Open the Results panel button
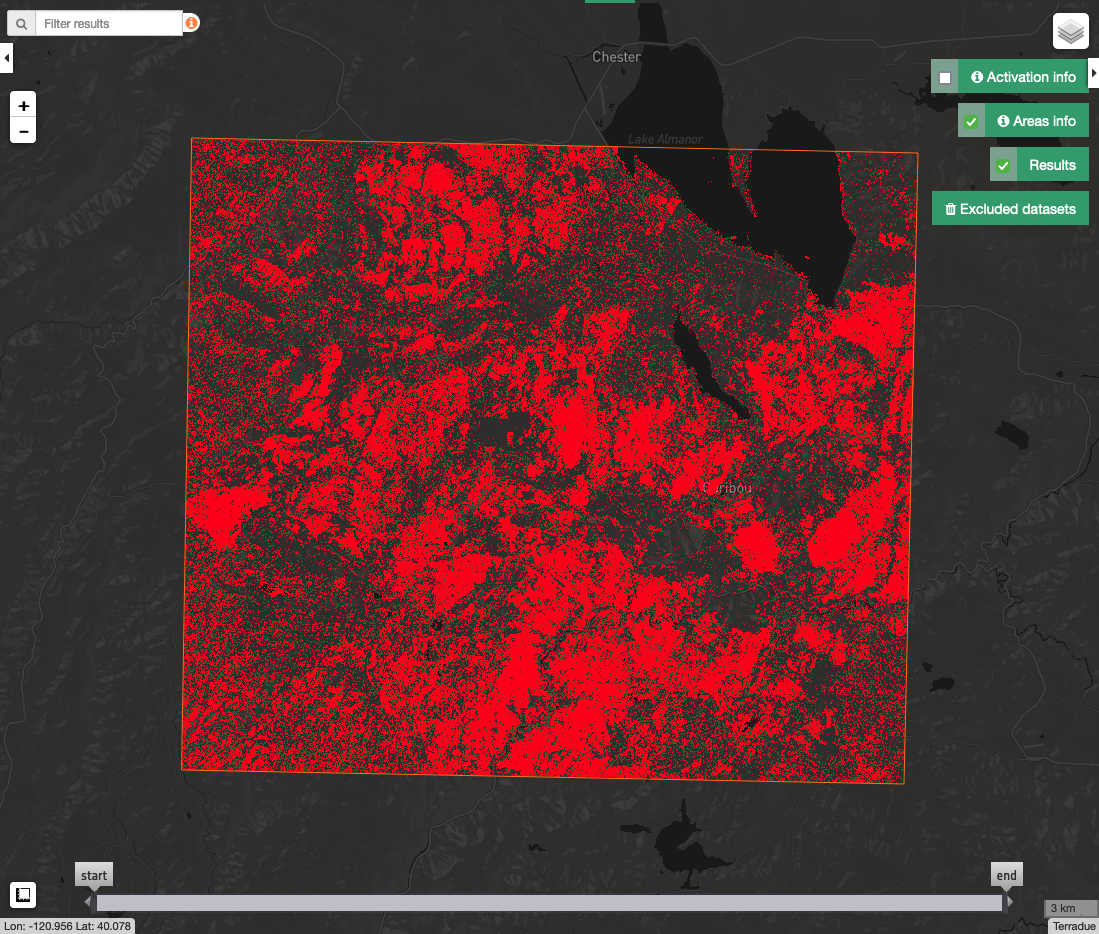1099x934 pixels. 1053,165
